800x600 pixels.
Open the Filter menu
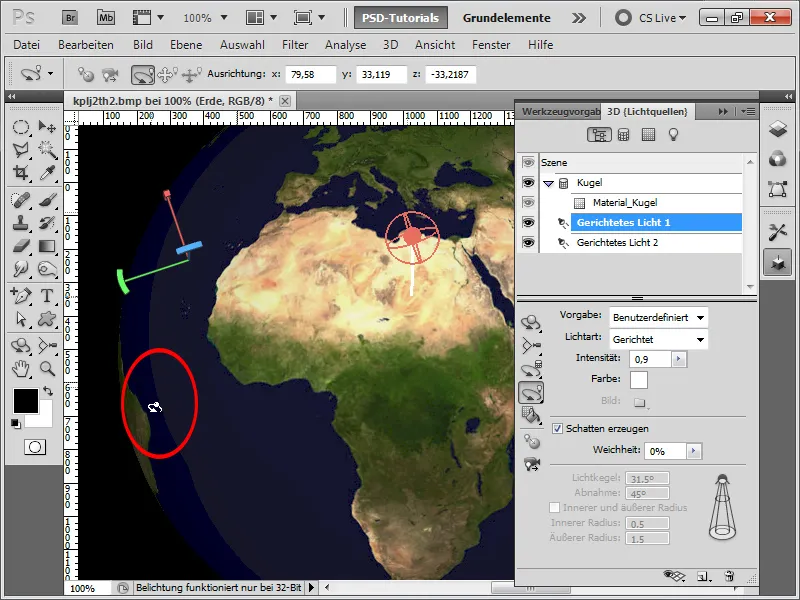click(x=295, y=45)
